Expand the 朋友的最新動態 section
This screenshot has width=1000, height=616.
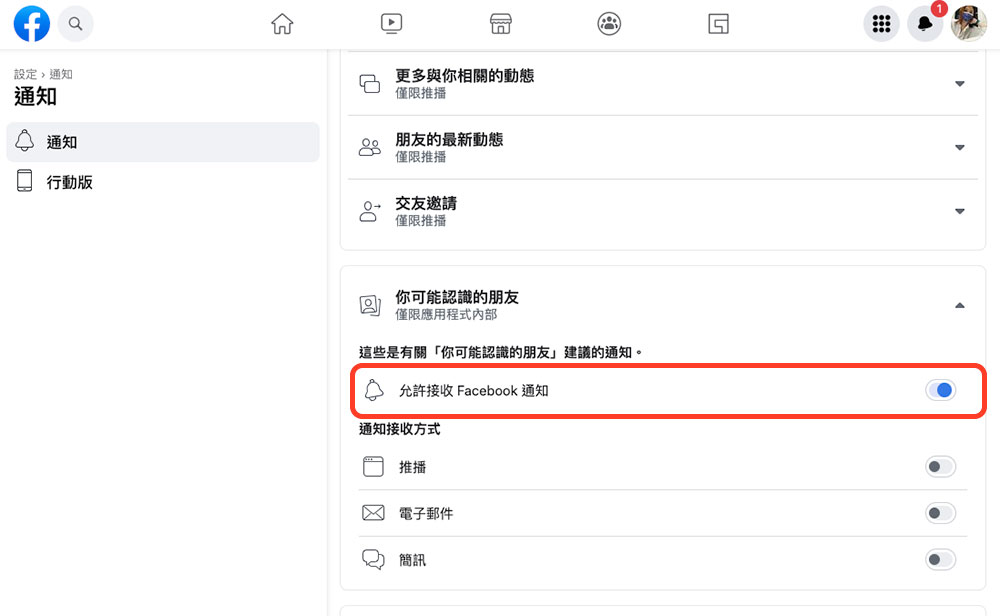[960, 148]
